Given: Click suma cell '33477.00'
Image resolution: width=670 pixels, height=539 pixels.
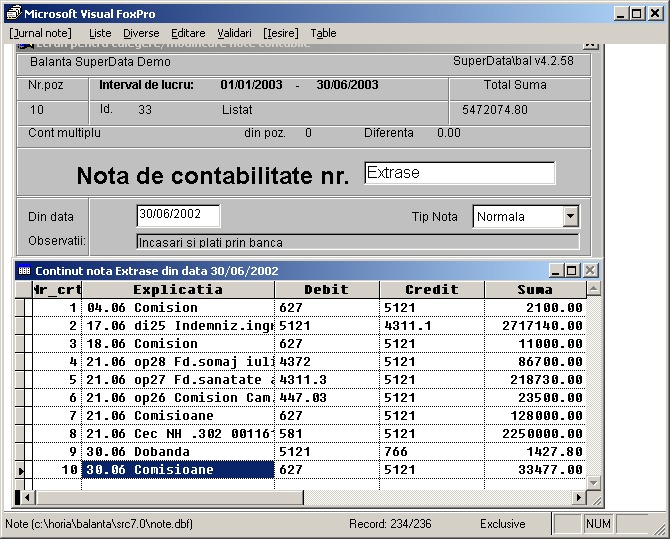Looking at the screenshot, I should tap(535, 469).
